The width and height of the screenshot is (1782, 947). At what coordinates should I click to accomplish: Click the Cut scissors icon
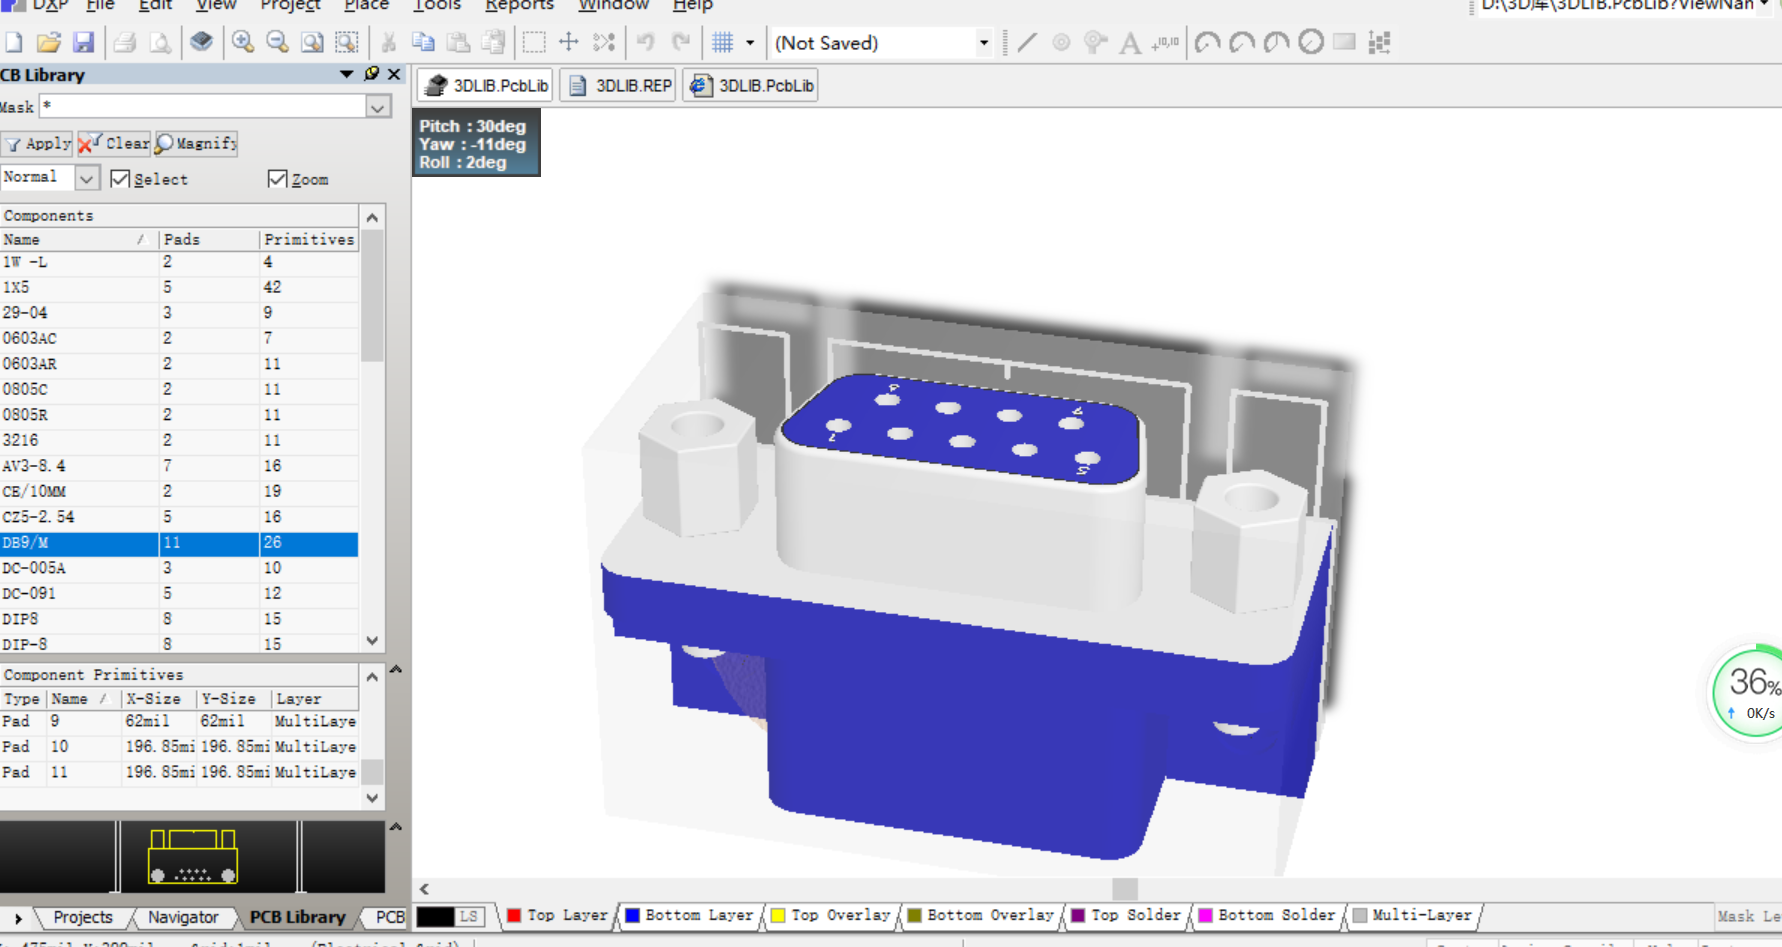(x=389, y=42)
